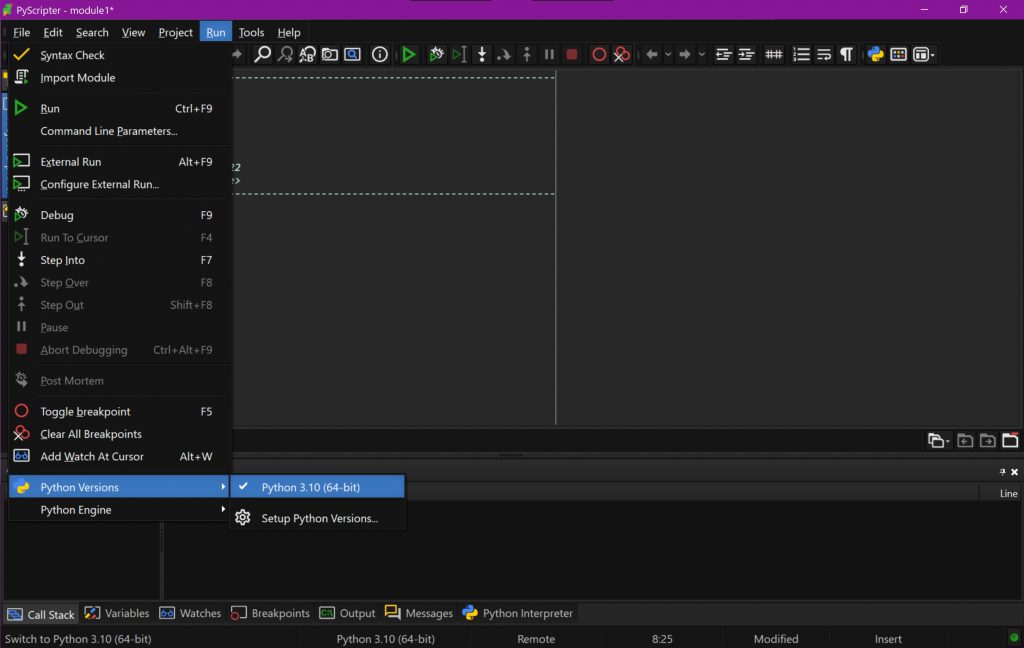Open the File menu
1024x648 pixels.
[22, 32]
